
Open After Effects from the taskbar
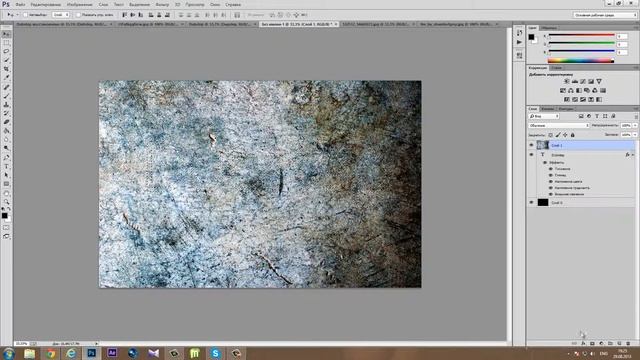112,353
